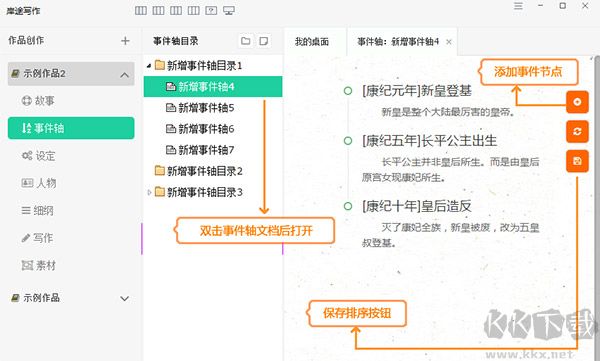Add an event node with the orange plus button

(x=577, y=102)
